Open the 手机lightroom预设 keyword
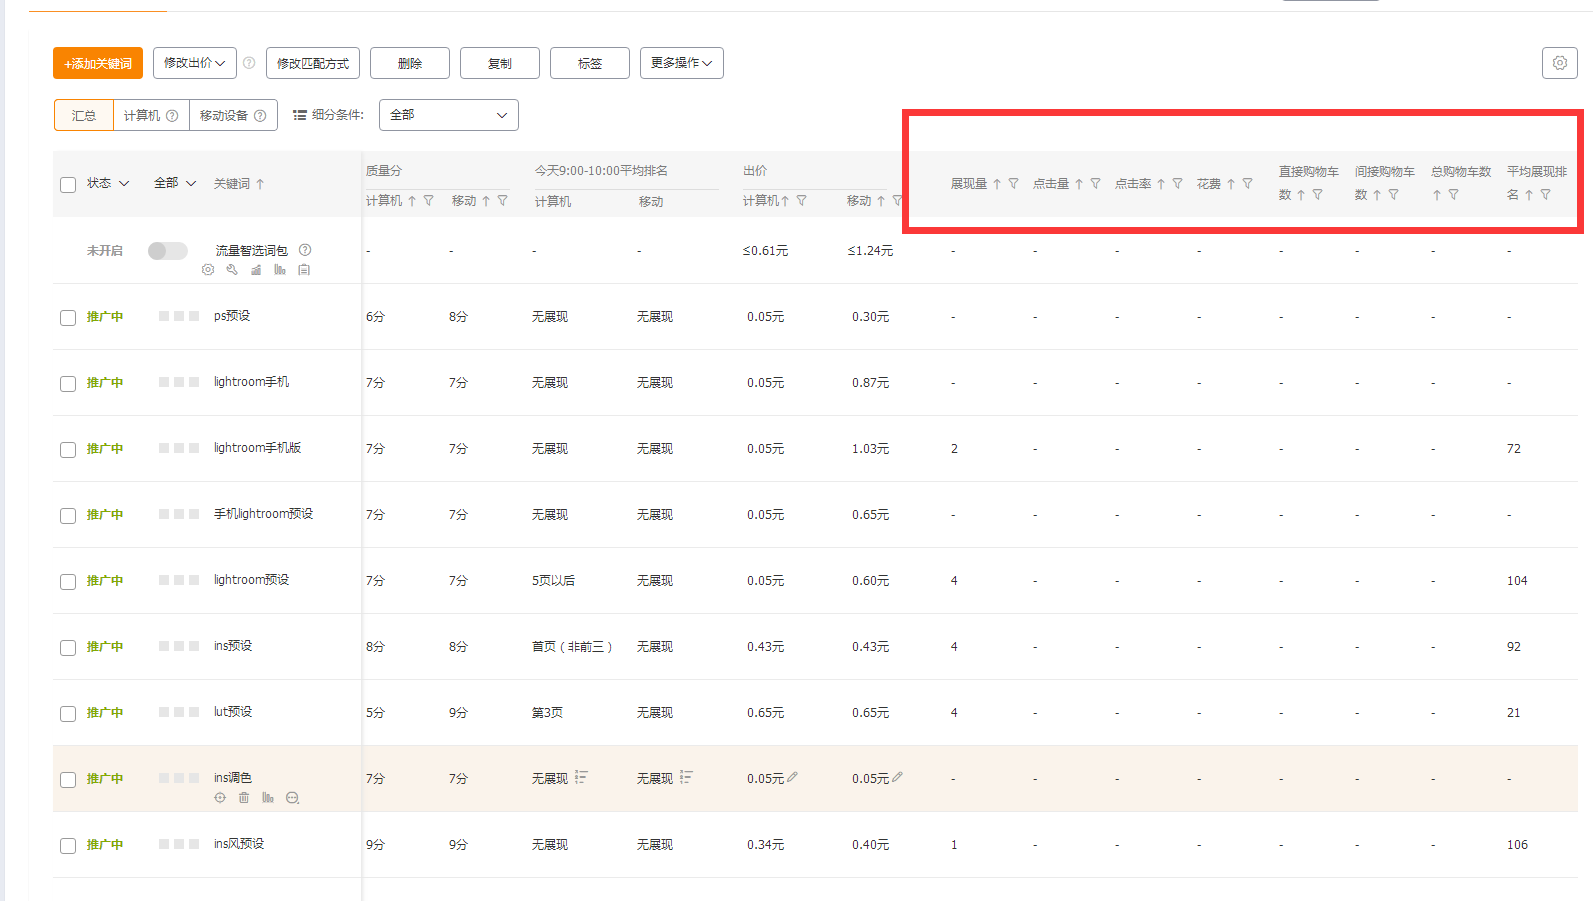 pos(263,514)
